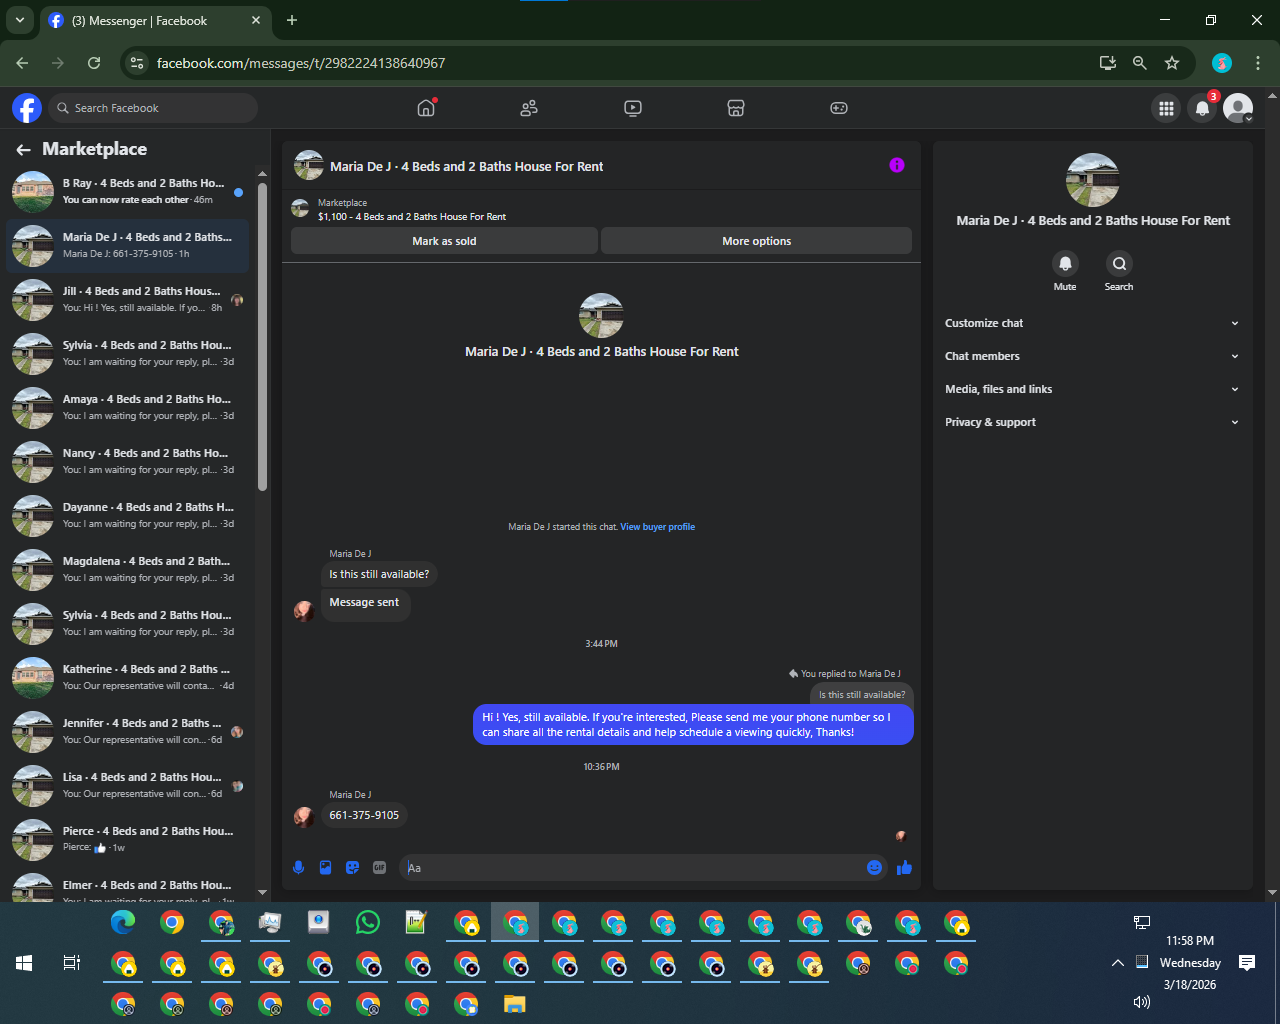Open Magdalena conversation
This screenshot has width=1280, height=1024.
point(128,570)
